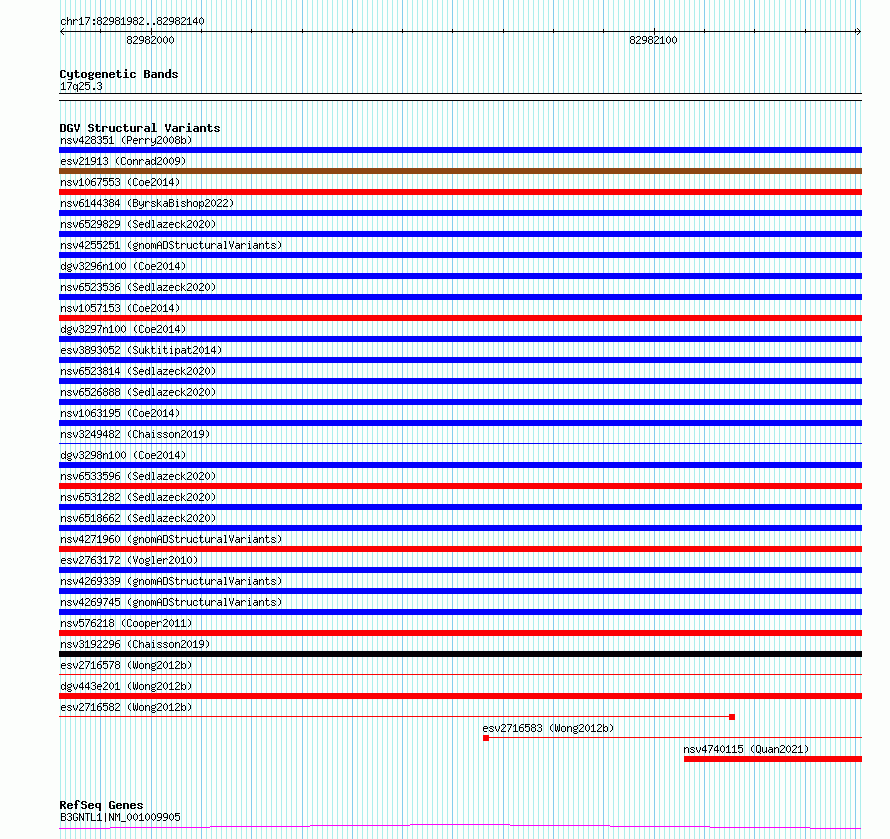Screen dimensions: 890x839
Task: Click the red bar under nsv4740115 (Quan2021)
Action: (x=773, y=759)
